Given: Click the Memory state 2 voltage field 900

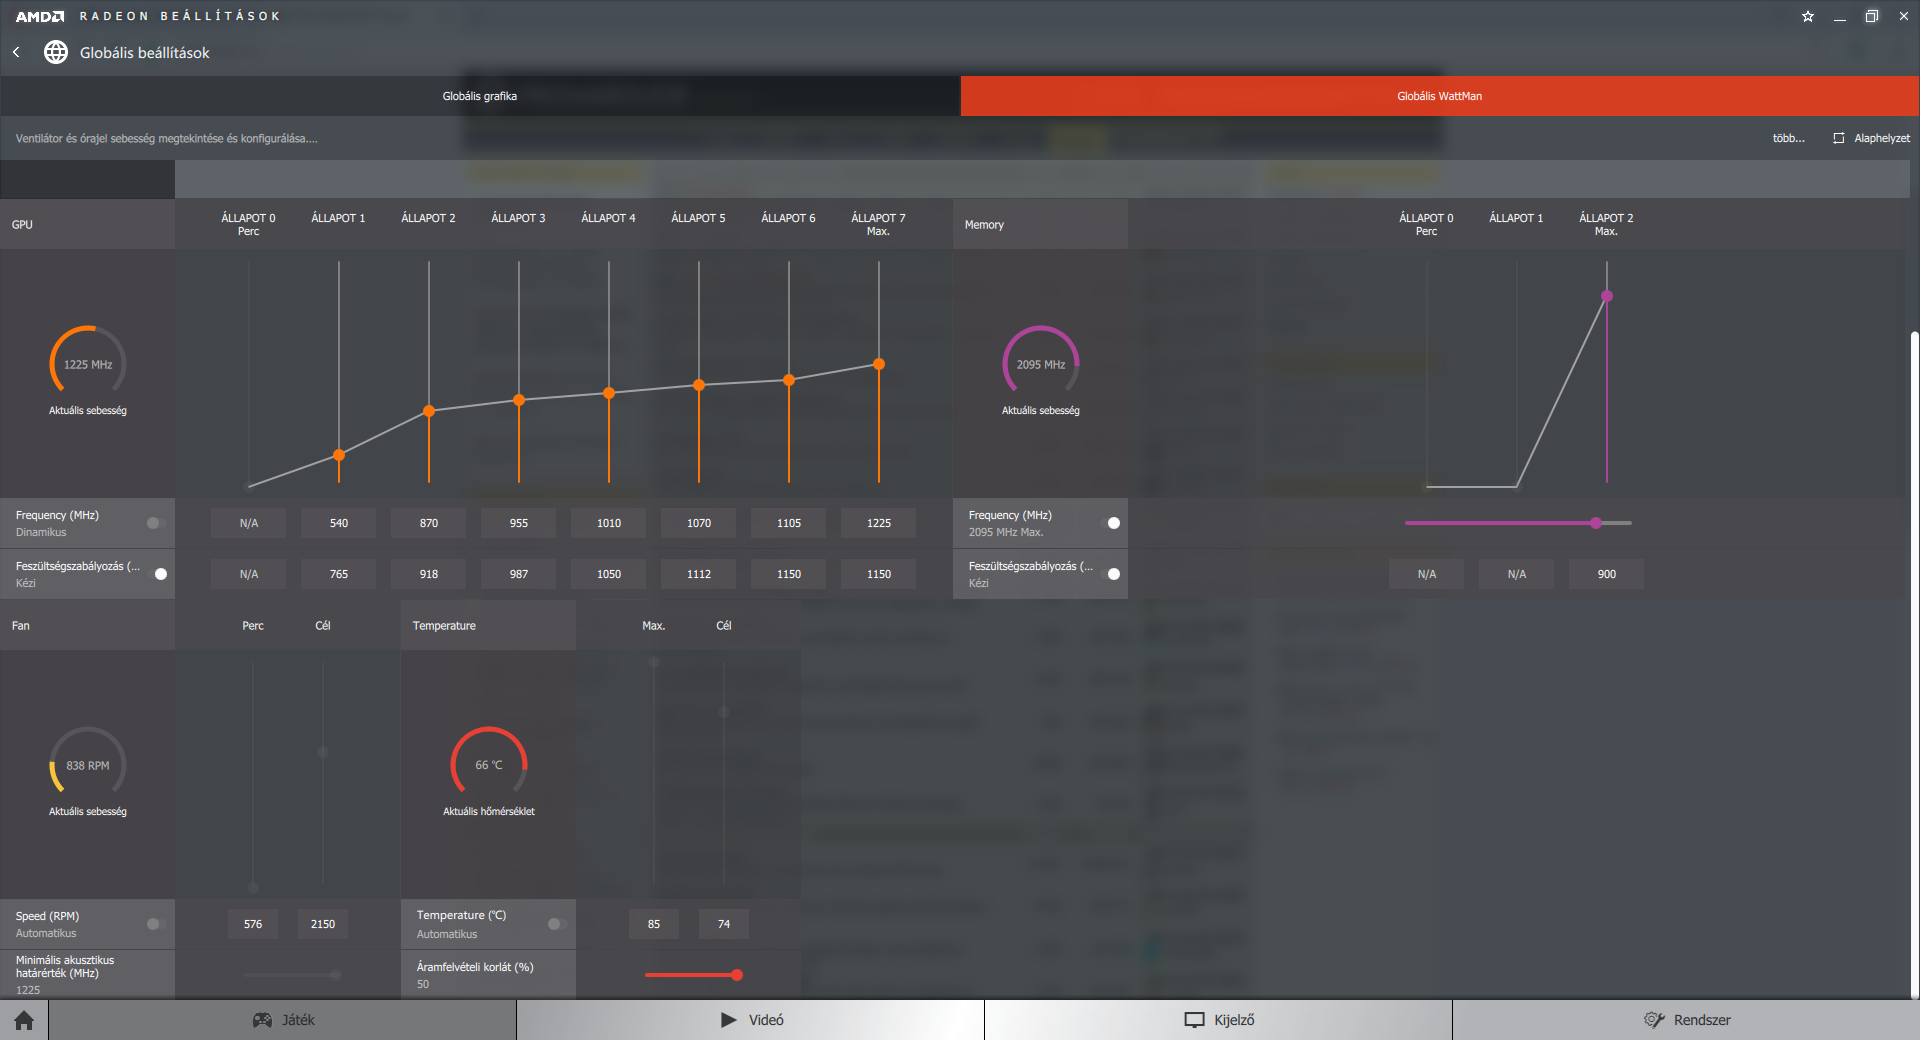Looking at the screenshot, I should click(1607, 574).
